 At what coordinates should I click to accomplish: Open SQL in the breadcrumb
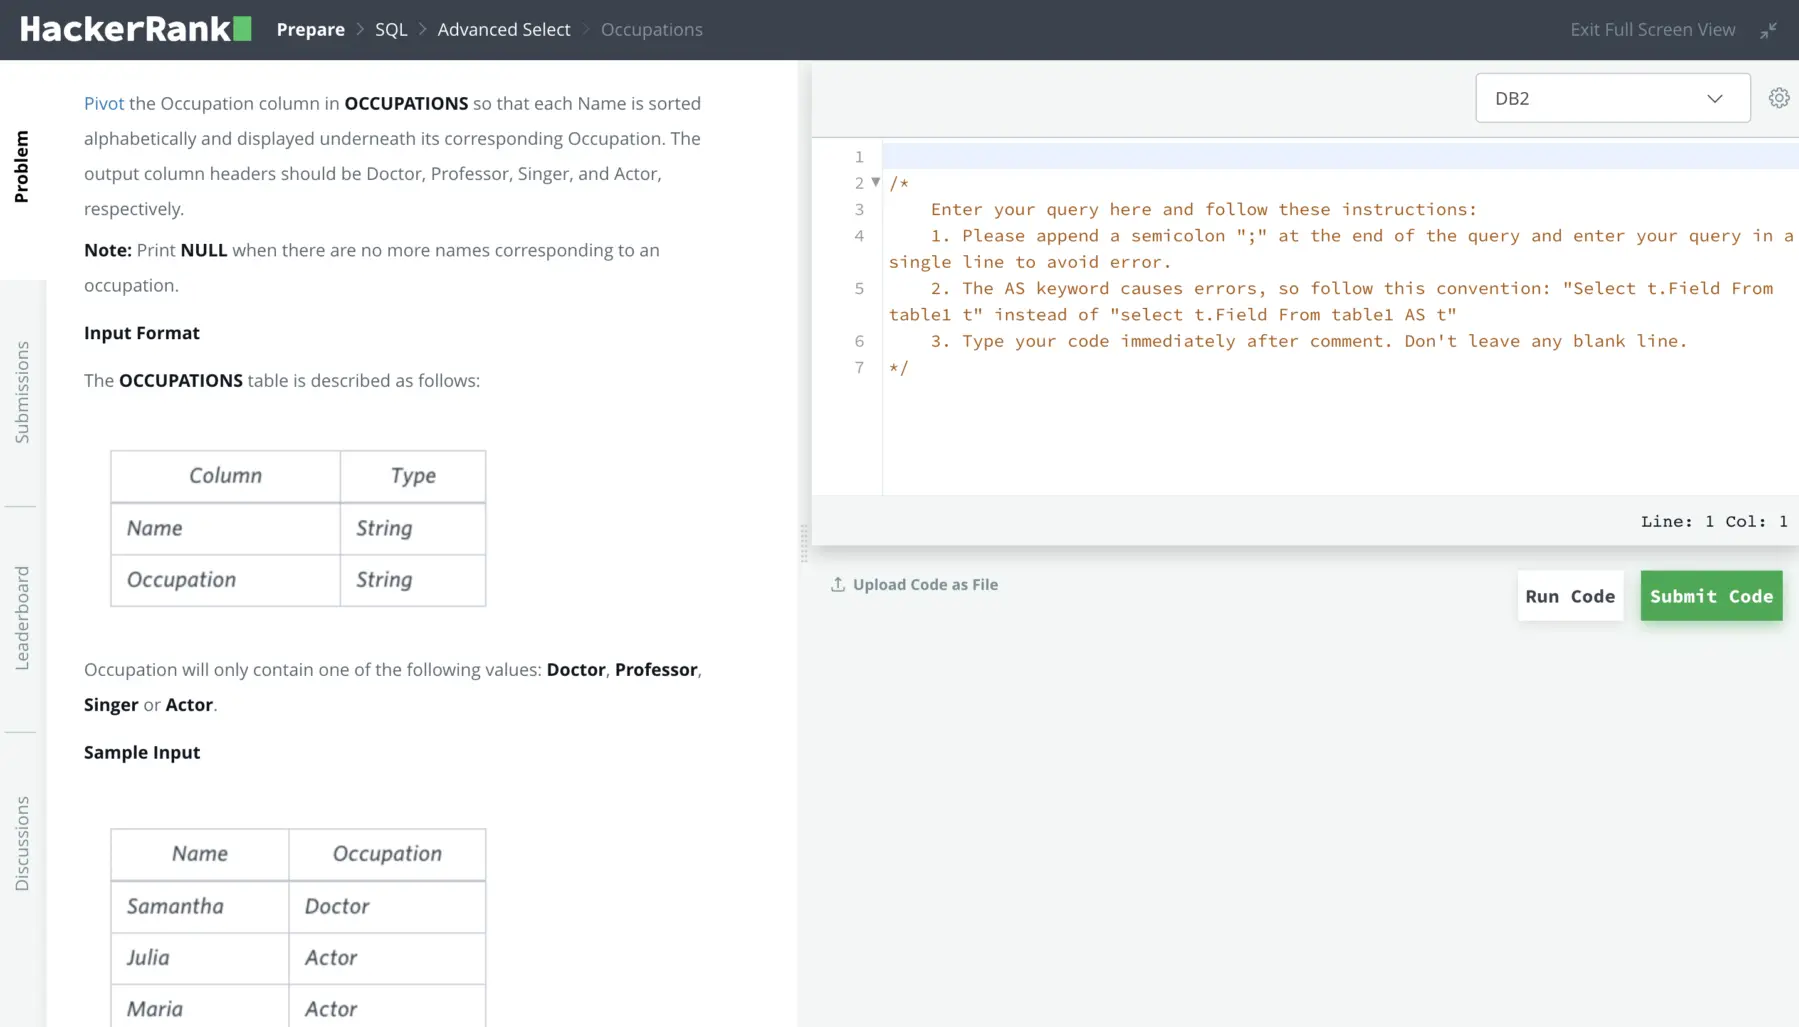(x=391, y=30)
